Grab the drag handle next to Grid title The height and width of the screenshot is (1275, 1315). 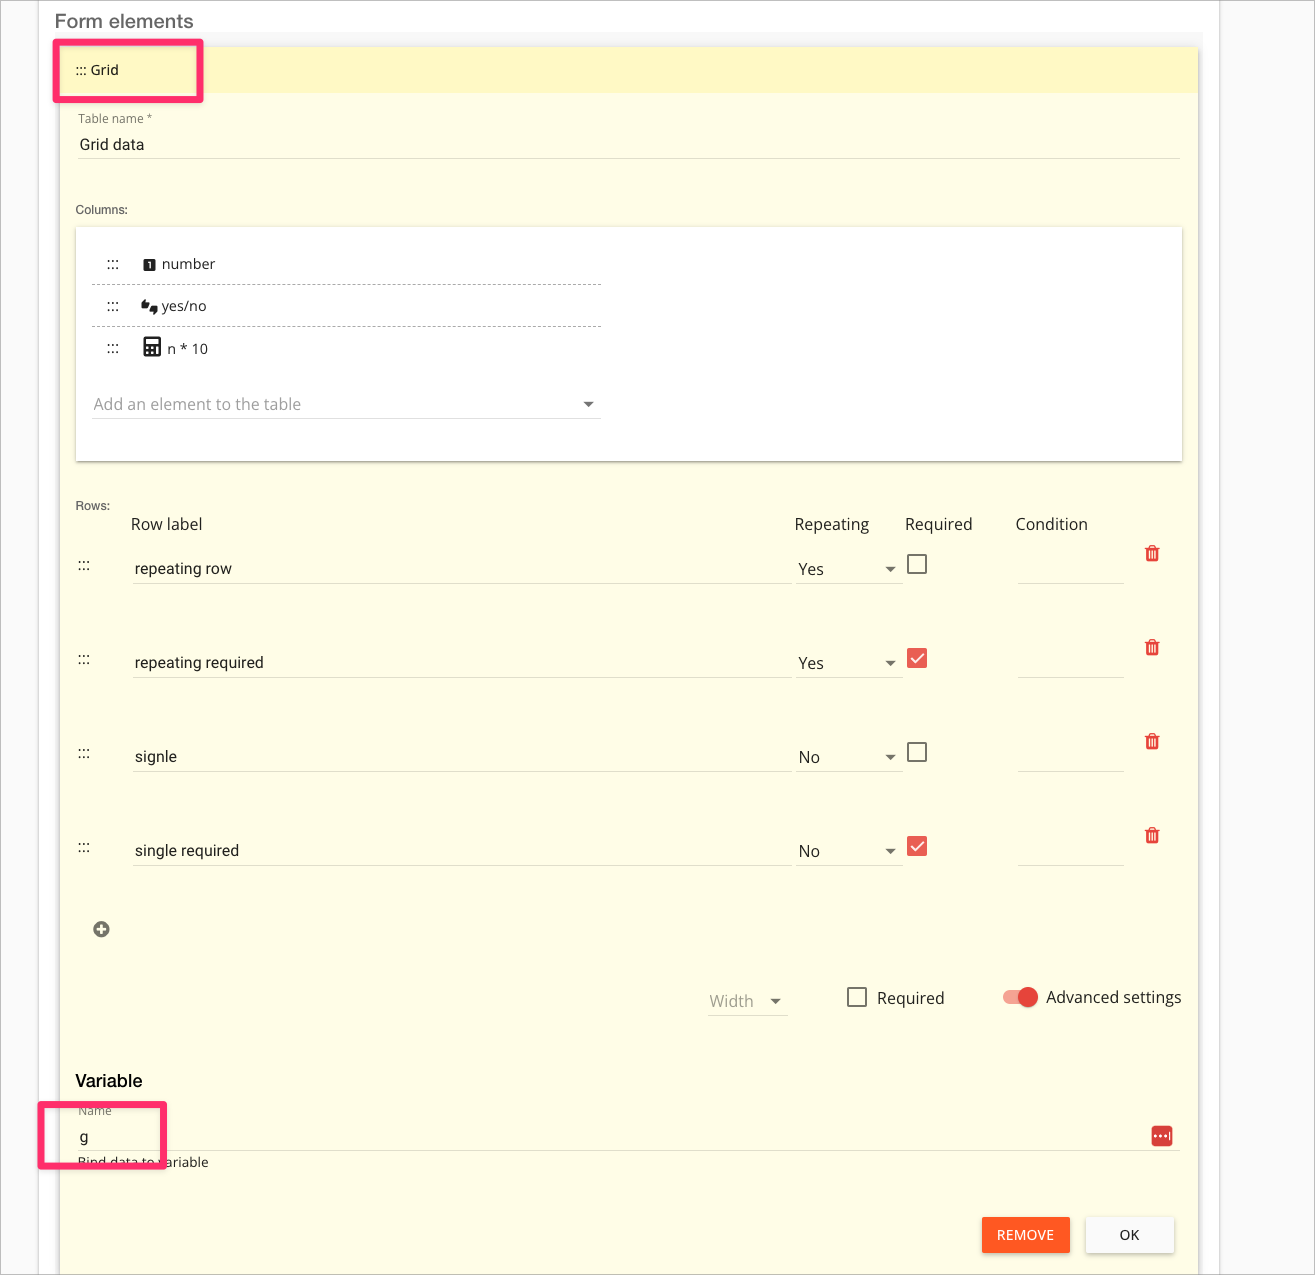tap(80, 70)
